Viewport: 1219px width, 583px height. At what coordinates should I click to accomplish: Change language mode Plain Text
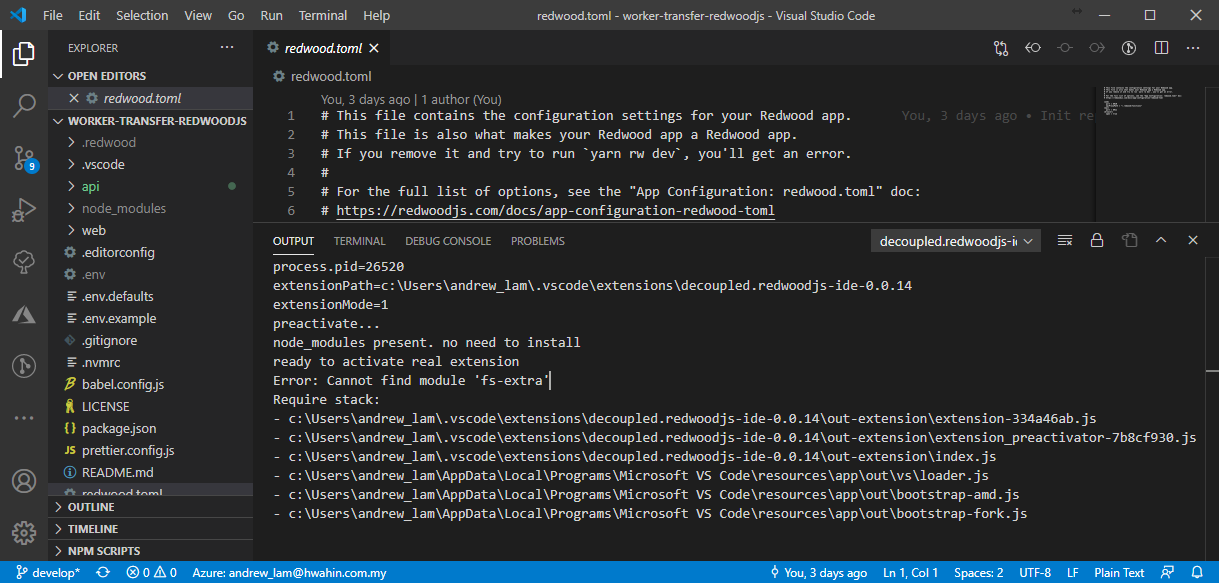coord(1119,573)
